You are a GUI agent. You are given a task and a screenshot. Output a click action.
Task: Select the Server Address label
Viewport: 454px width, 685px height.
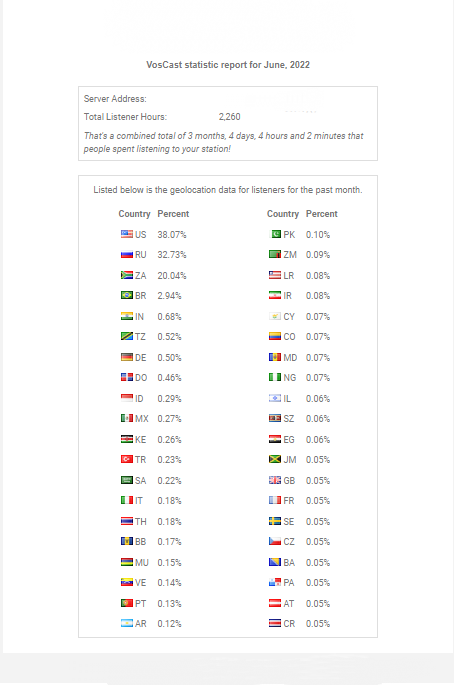115,99
